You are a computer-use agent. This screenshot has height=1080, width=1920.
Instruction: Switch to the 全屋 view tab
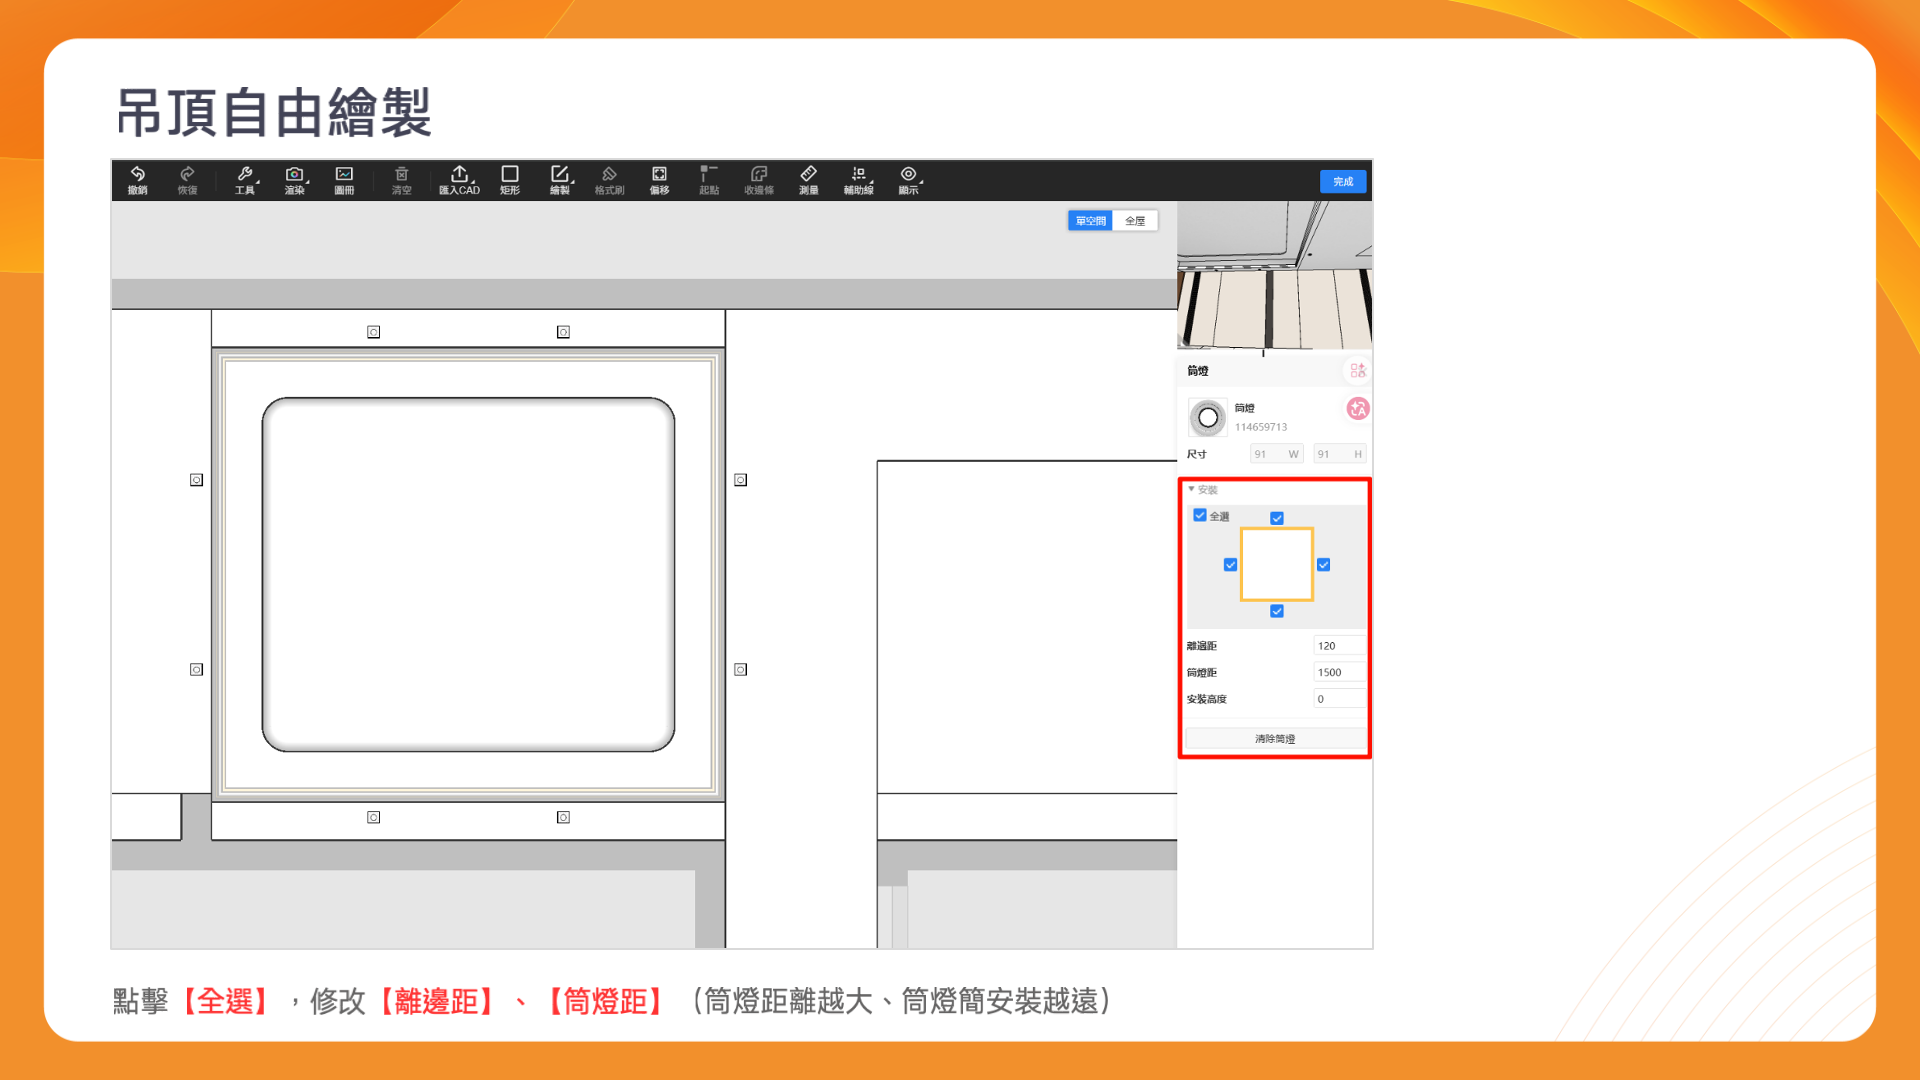tap(1135, 221)
